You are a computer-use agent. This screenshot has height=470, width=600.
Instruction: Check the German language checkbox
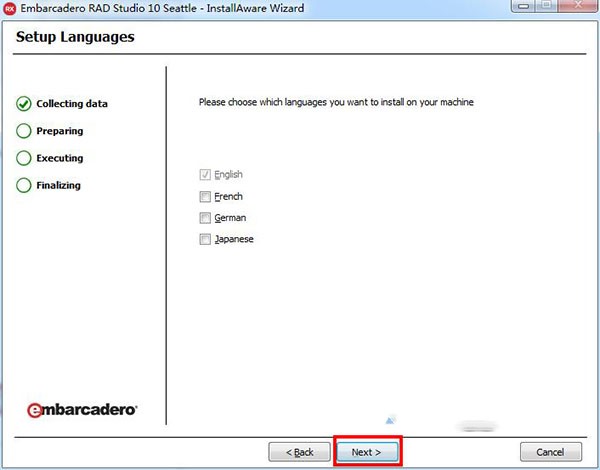tap(205, 218)
